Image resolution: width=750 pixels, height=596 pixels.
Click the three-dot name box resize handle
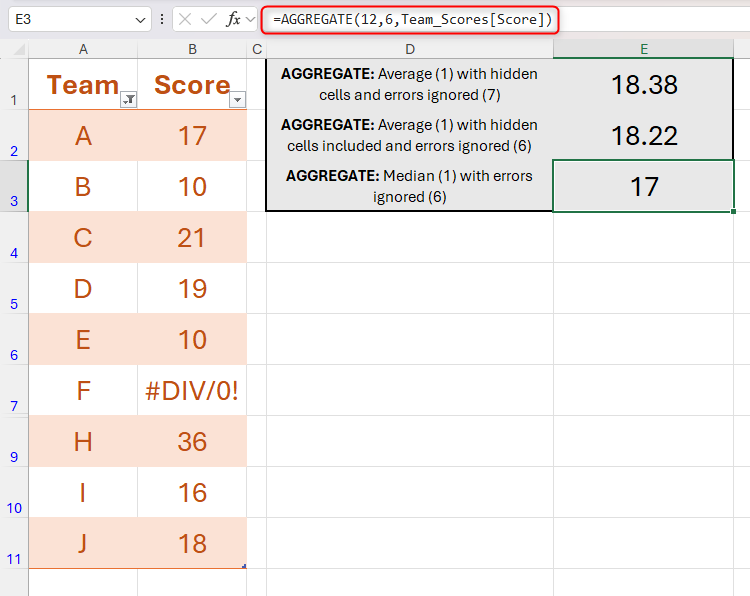point(162,19)
